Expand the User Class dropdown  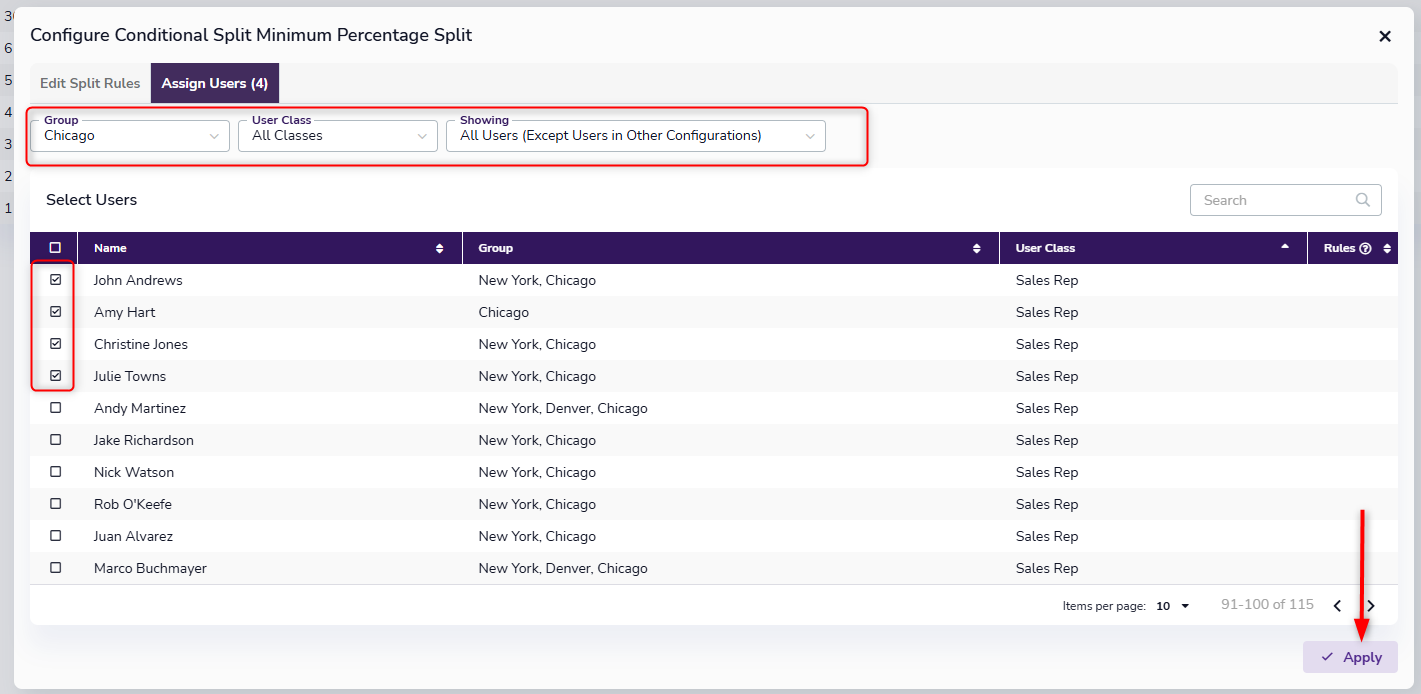pyautogui.click(x=337, y=136)
